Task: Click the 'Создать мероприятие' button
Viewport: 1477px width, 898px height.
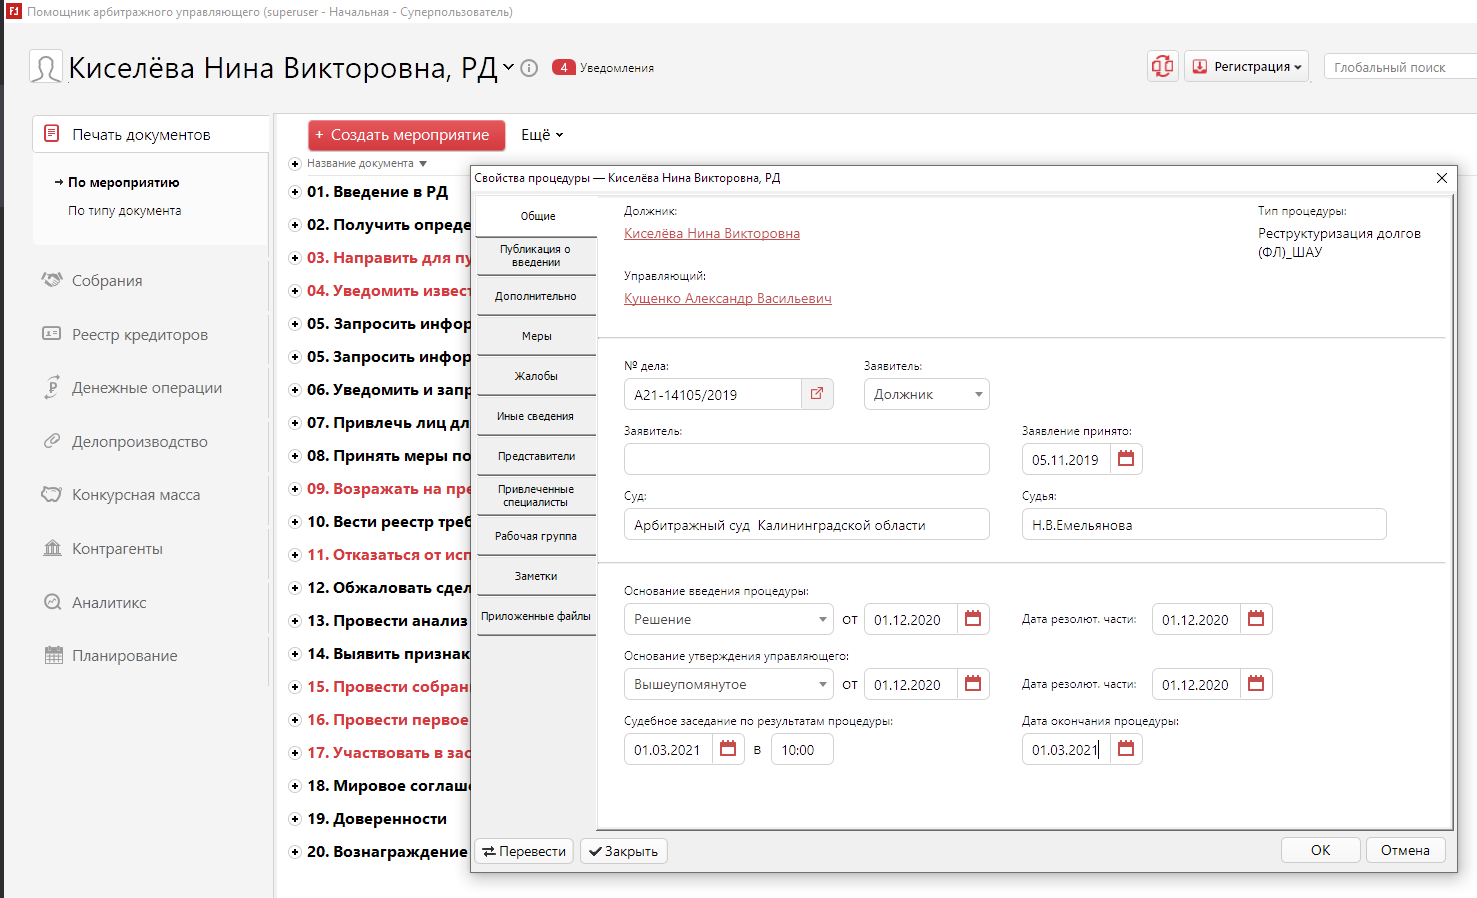Action: coord(406,135)
